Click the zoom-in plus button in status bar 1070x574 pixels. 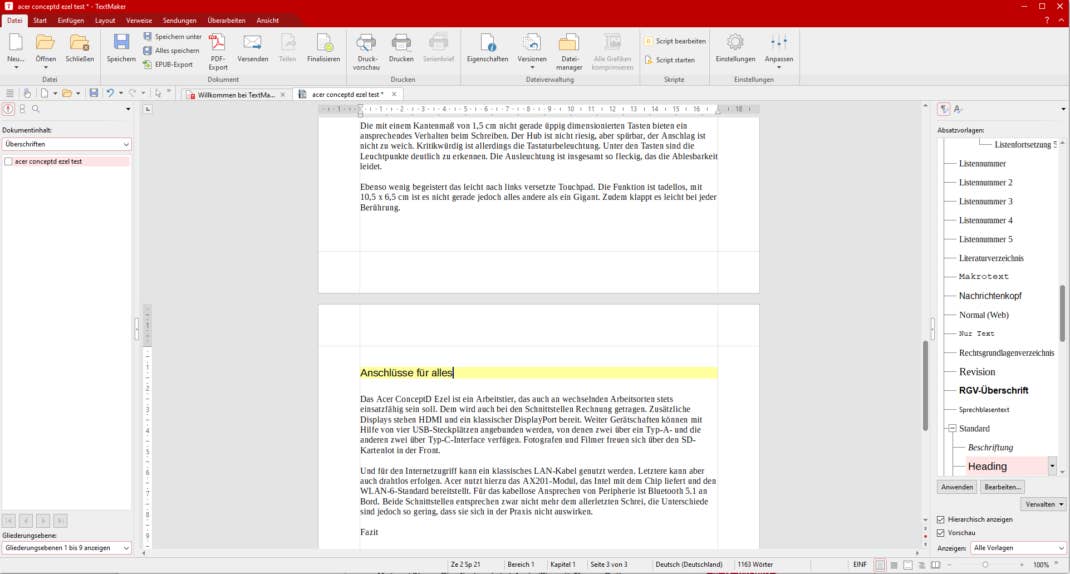click(x=1022, y=565)
